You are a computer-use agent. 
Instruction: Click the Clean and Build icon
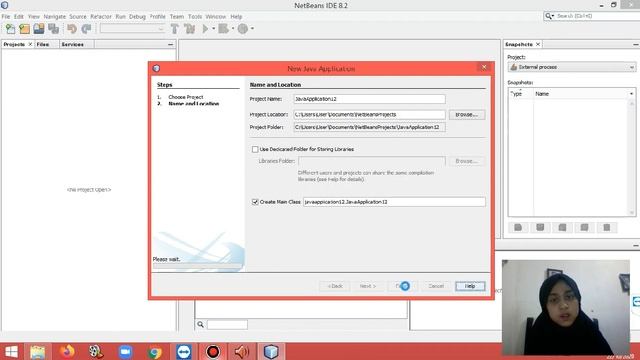[x=189, y=29]
